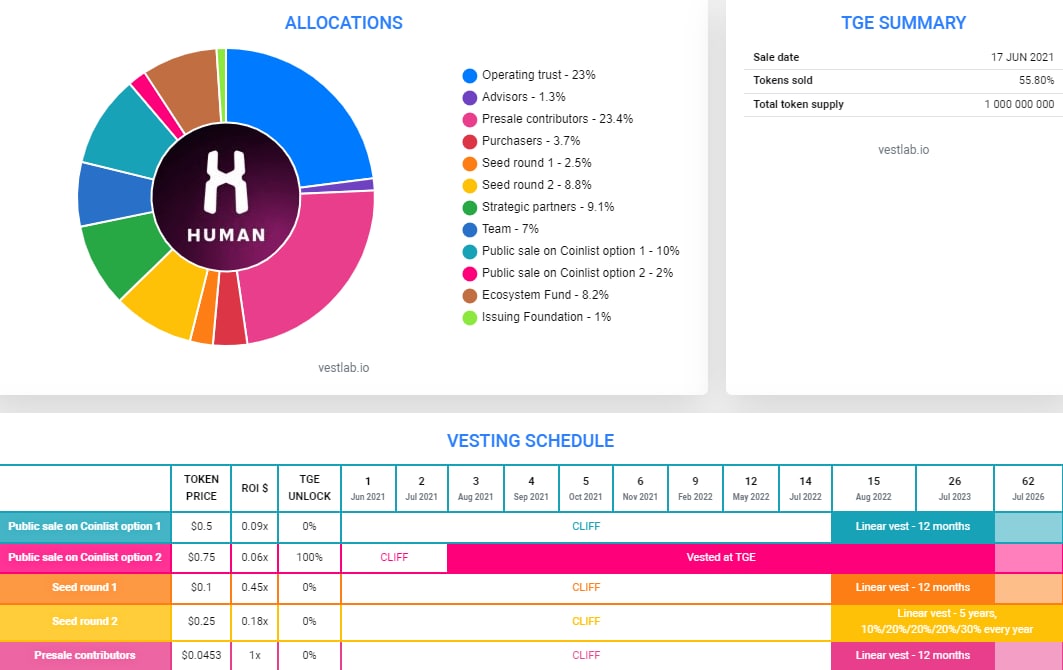This screenshot has width=1063, height=670.
Task: Select the Ecosystem Fund legend item
Action: (x=544, y=295)
